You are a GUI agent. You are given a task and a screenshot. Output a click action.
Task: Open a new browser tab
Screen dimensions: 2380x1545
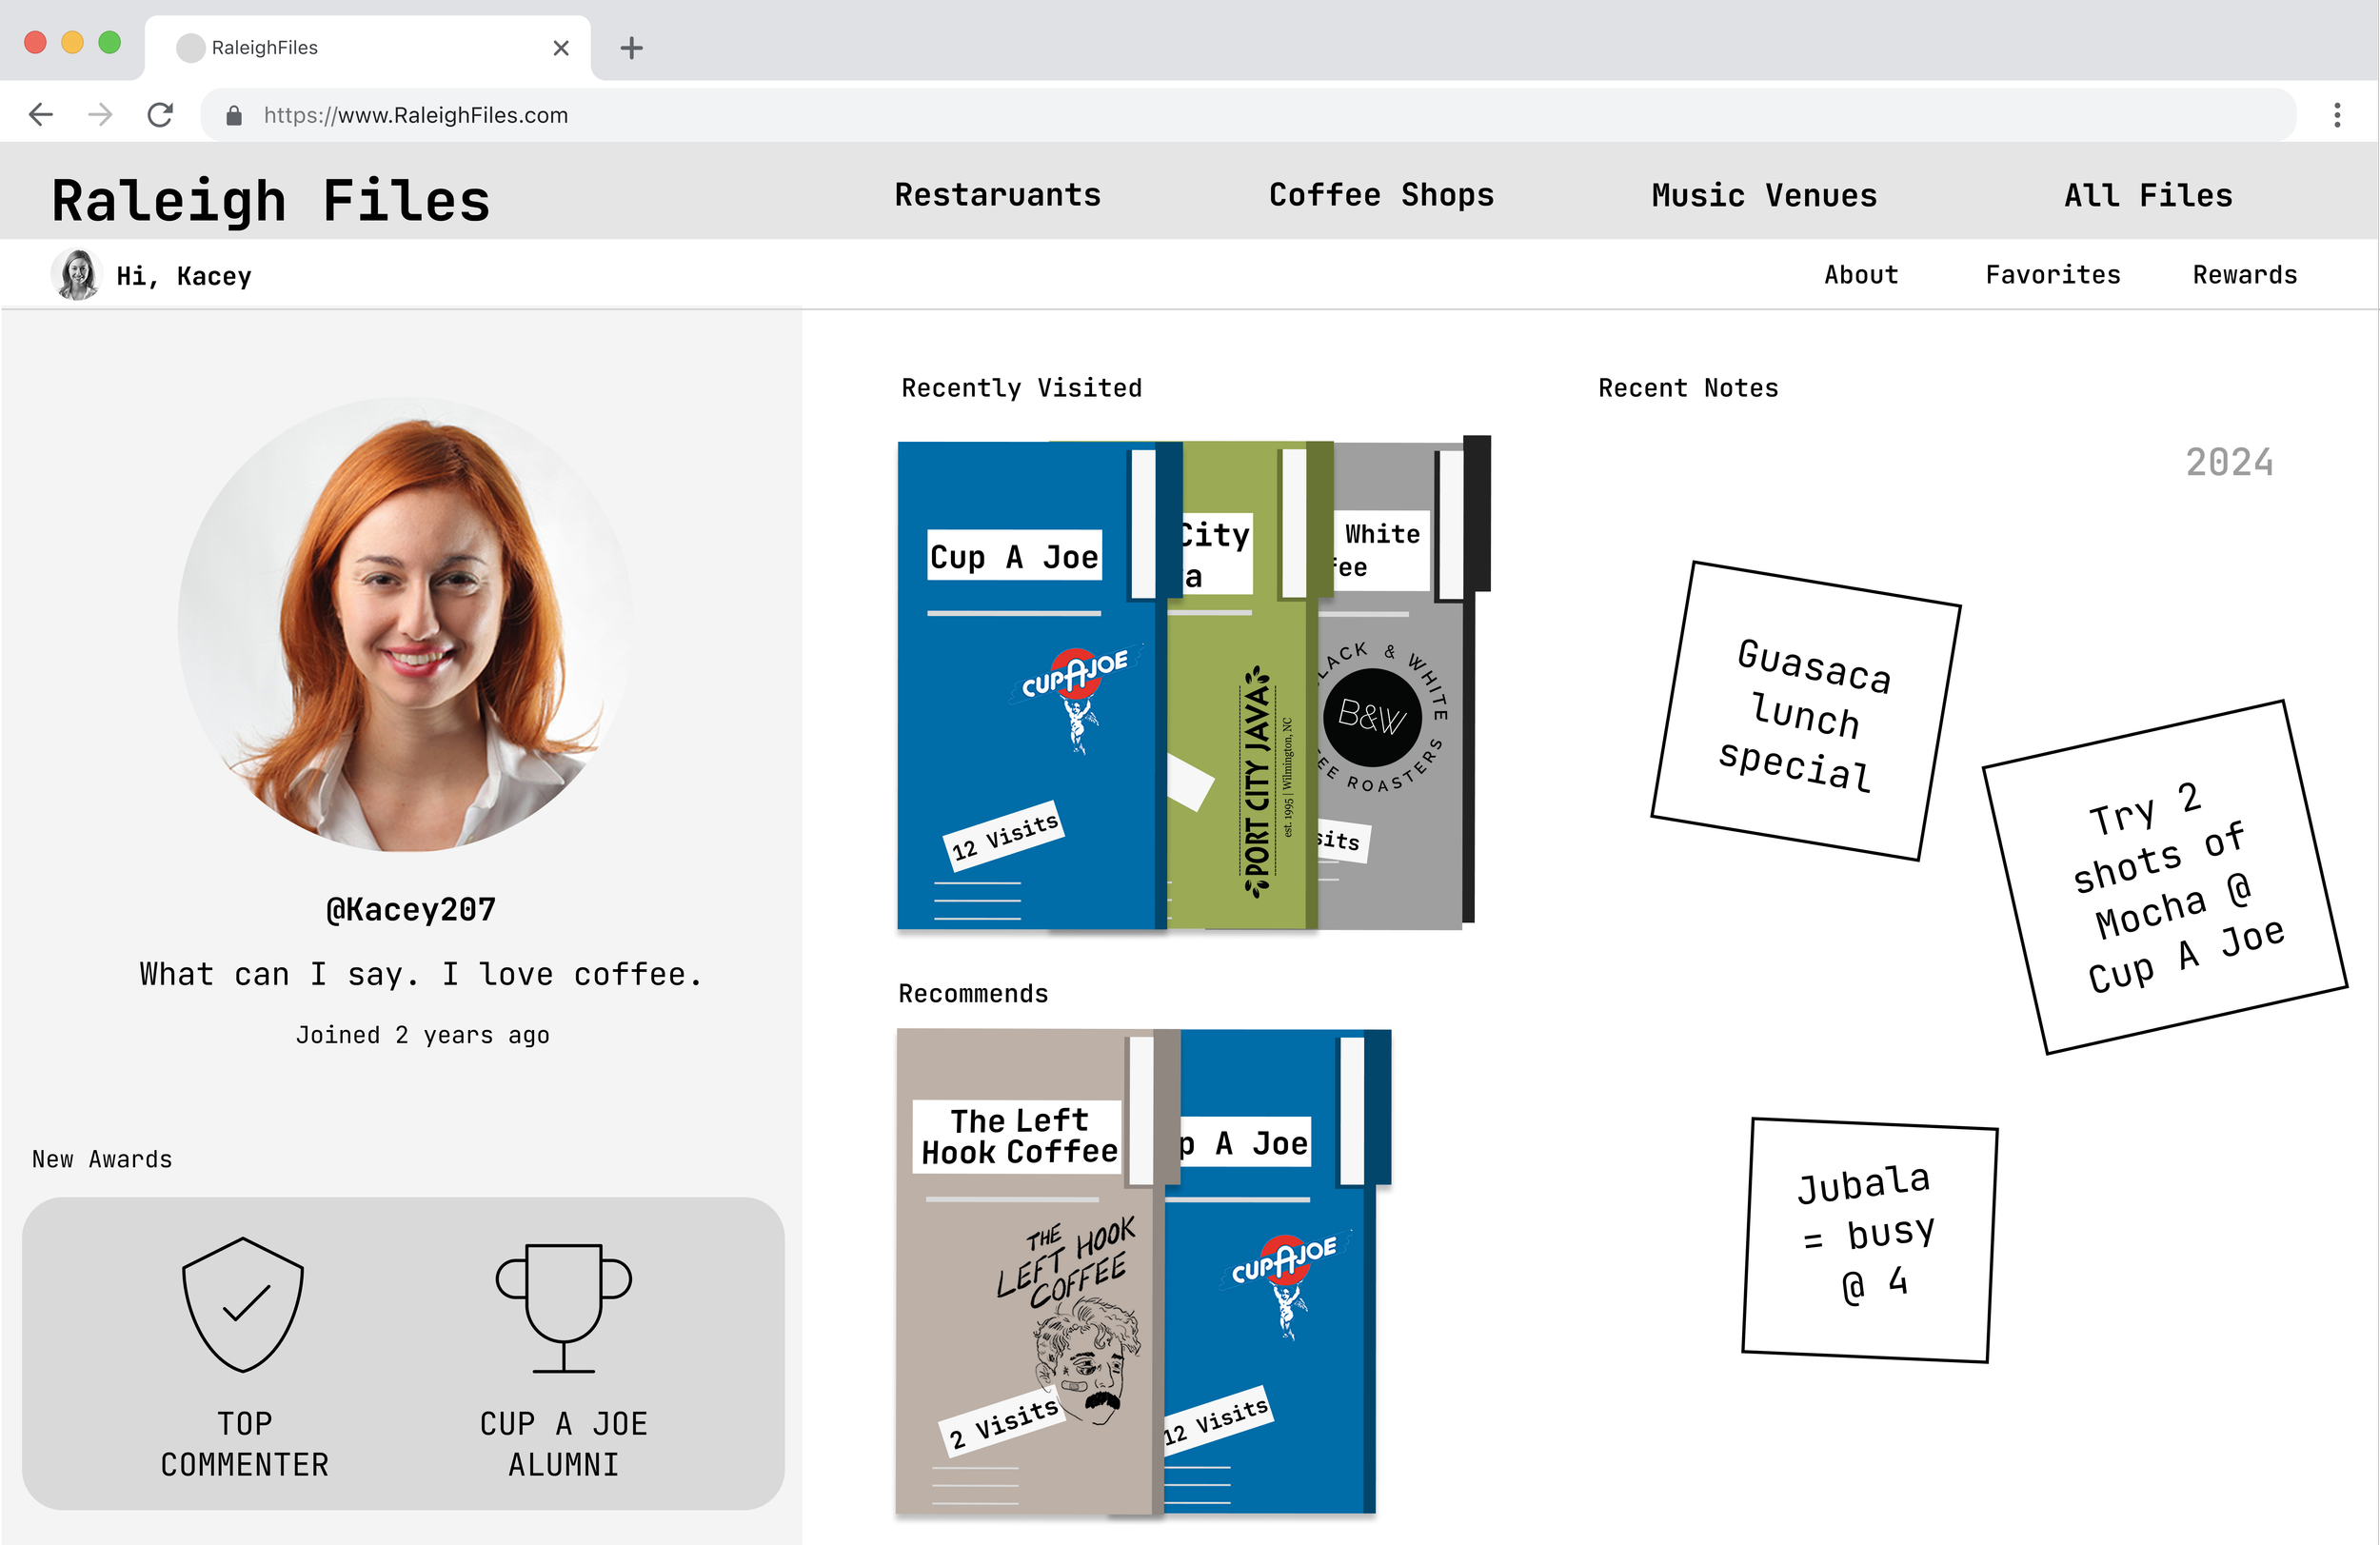(x=631, y=47)
